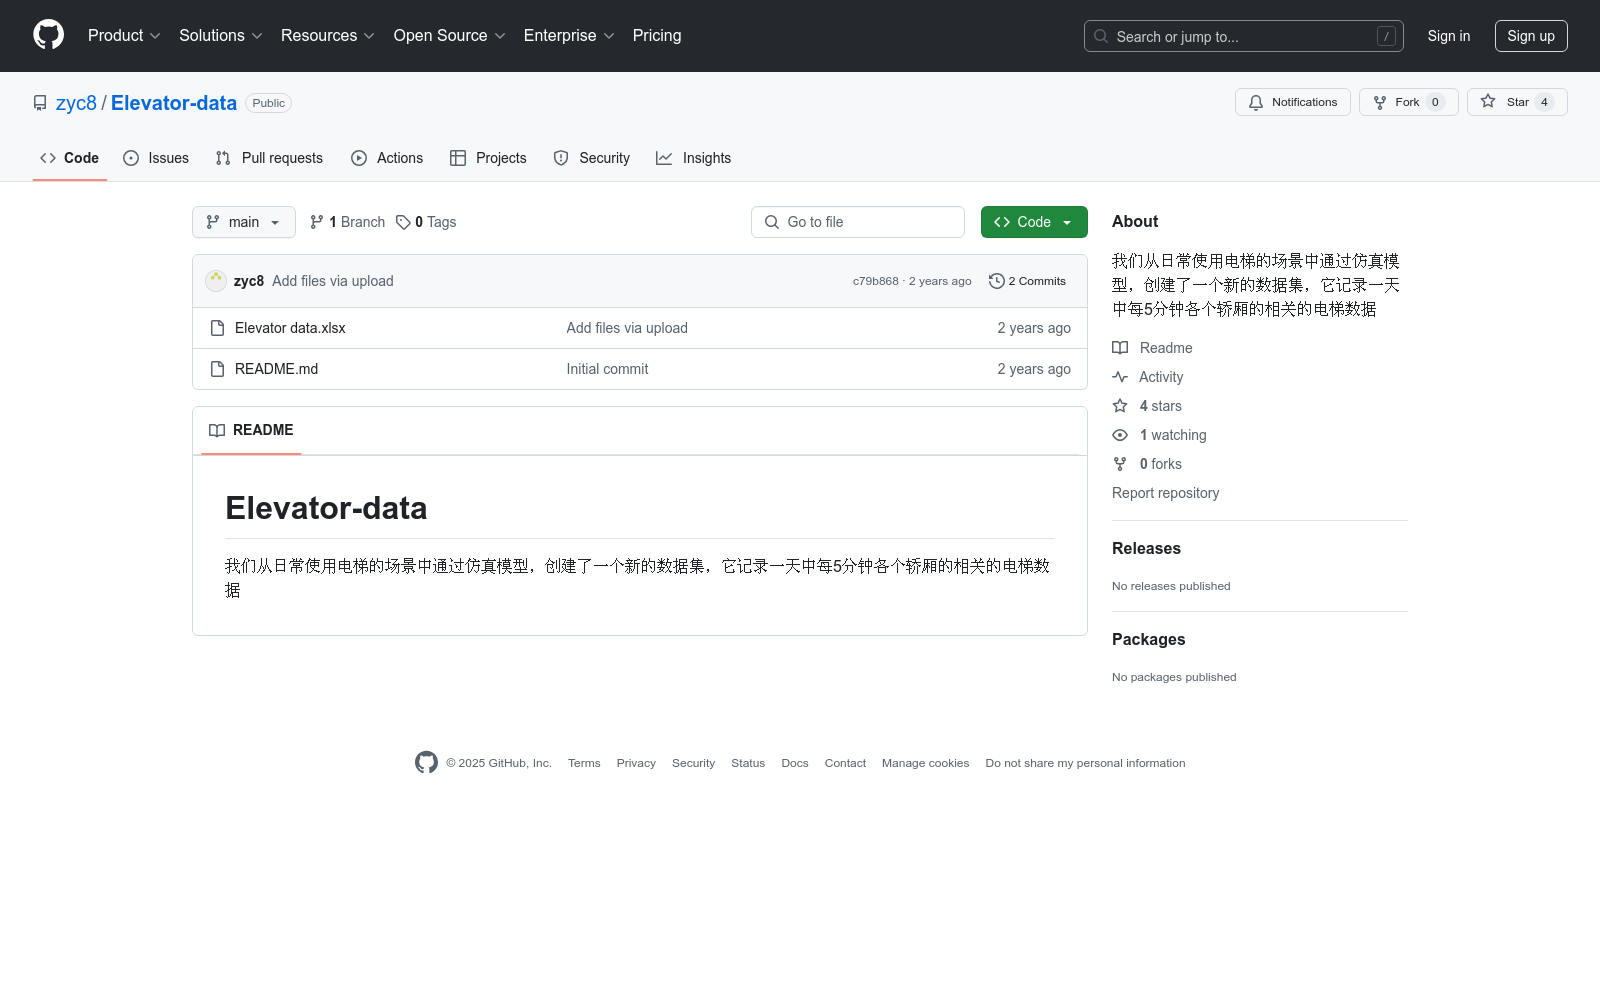
Task: View the 1 watching link
Action: [1159, 435]
